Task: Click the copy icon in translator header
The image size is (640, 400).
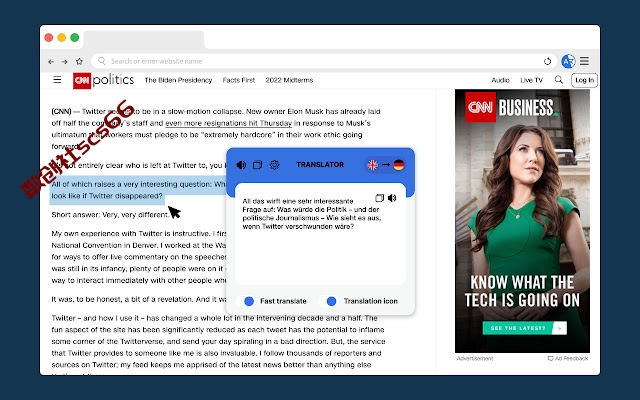Action: point(258,165)
